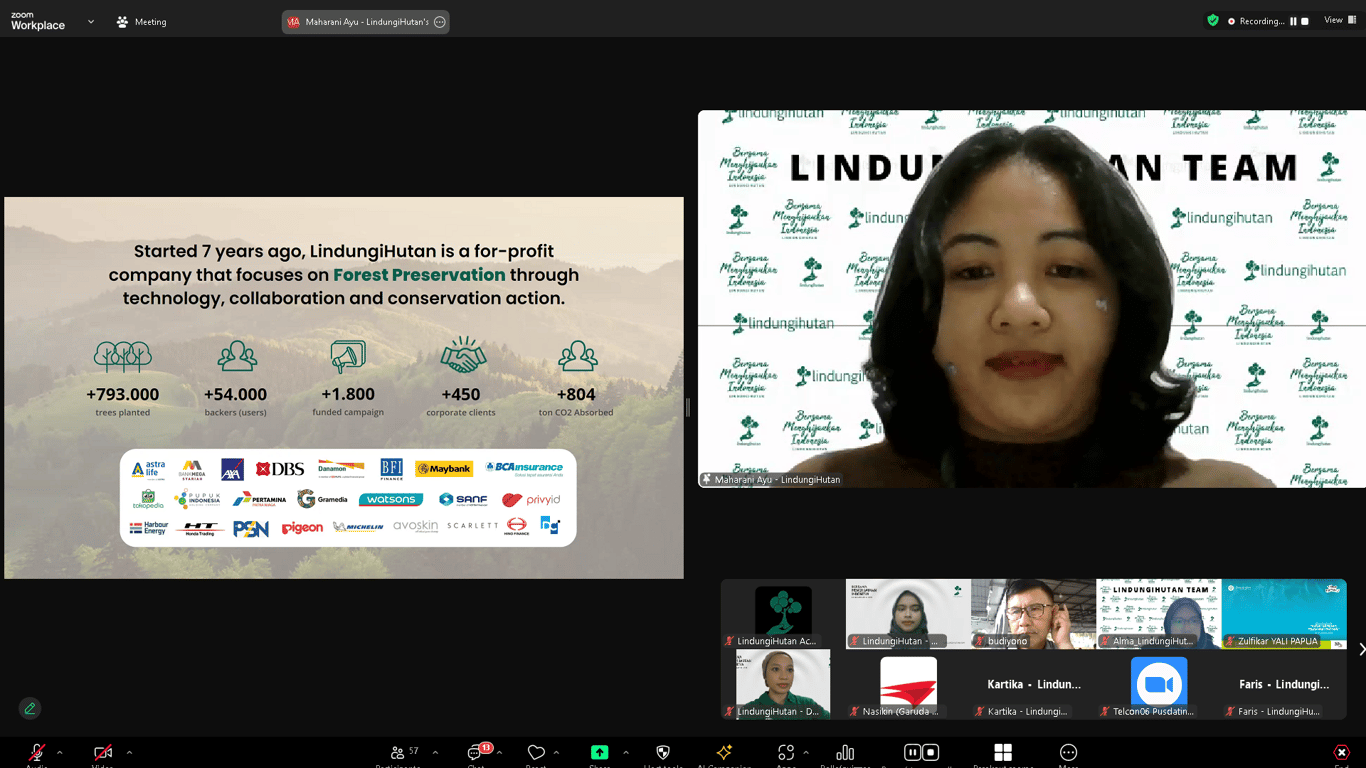Open the Participants panel showing 57
The width and height of the screenshot is (1366, 768).
click(404, 753)
